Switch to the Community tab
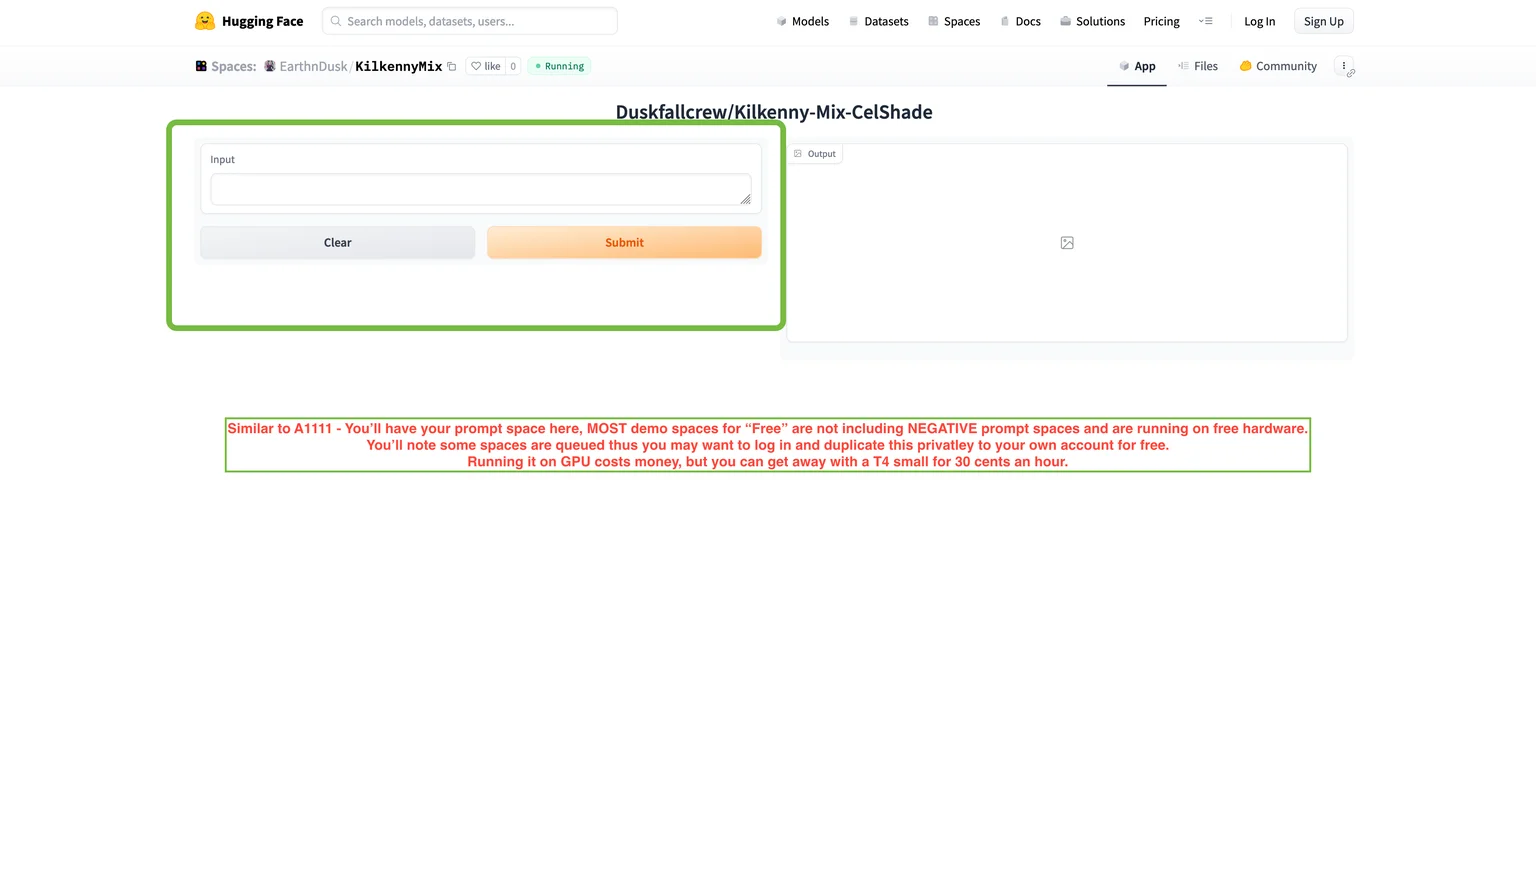This screenshot has width=1536, height=891. [x=1278, y=66]
